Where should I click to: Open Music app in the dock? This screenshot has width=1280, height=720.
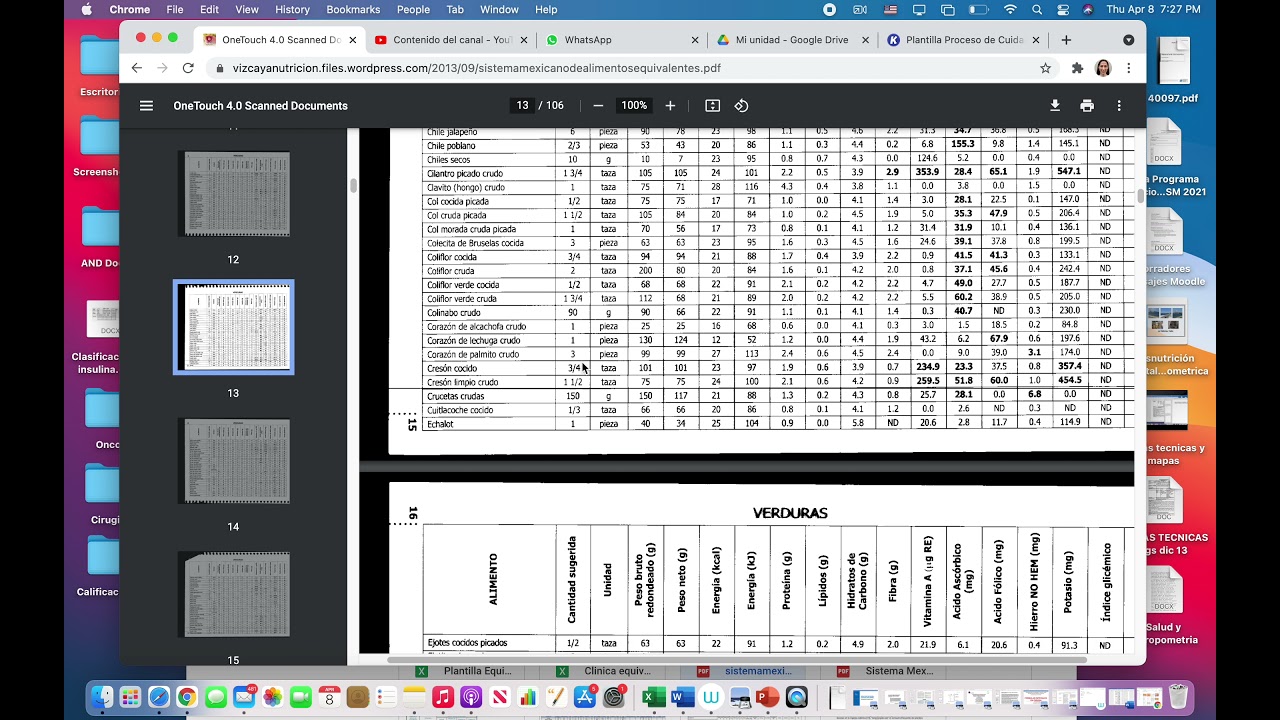coord(443,697)
